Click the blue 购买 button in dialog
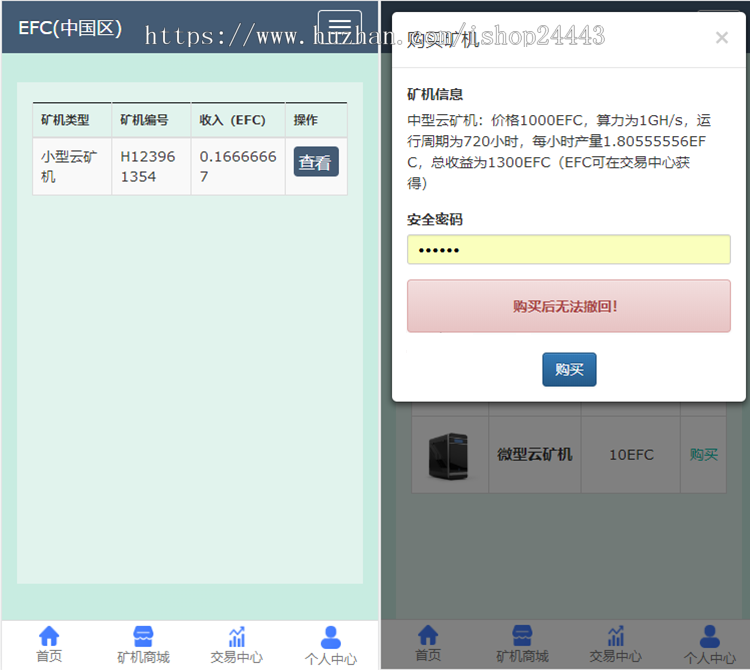 click(x=569, y=370)
